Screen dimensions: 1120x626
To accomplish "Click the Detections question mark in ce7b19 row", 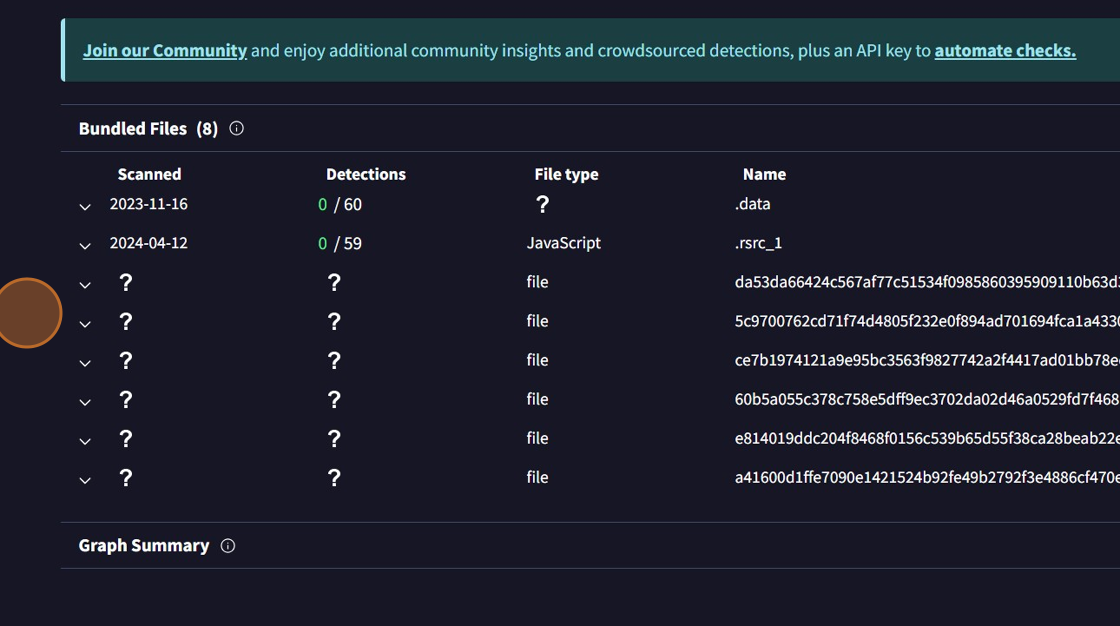I will click(x=334, y=361).
